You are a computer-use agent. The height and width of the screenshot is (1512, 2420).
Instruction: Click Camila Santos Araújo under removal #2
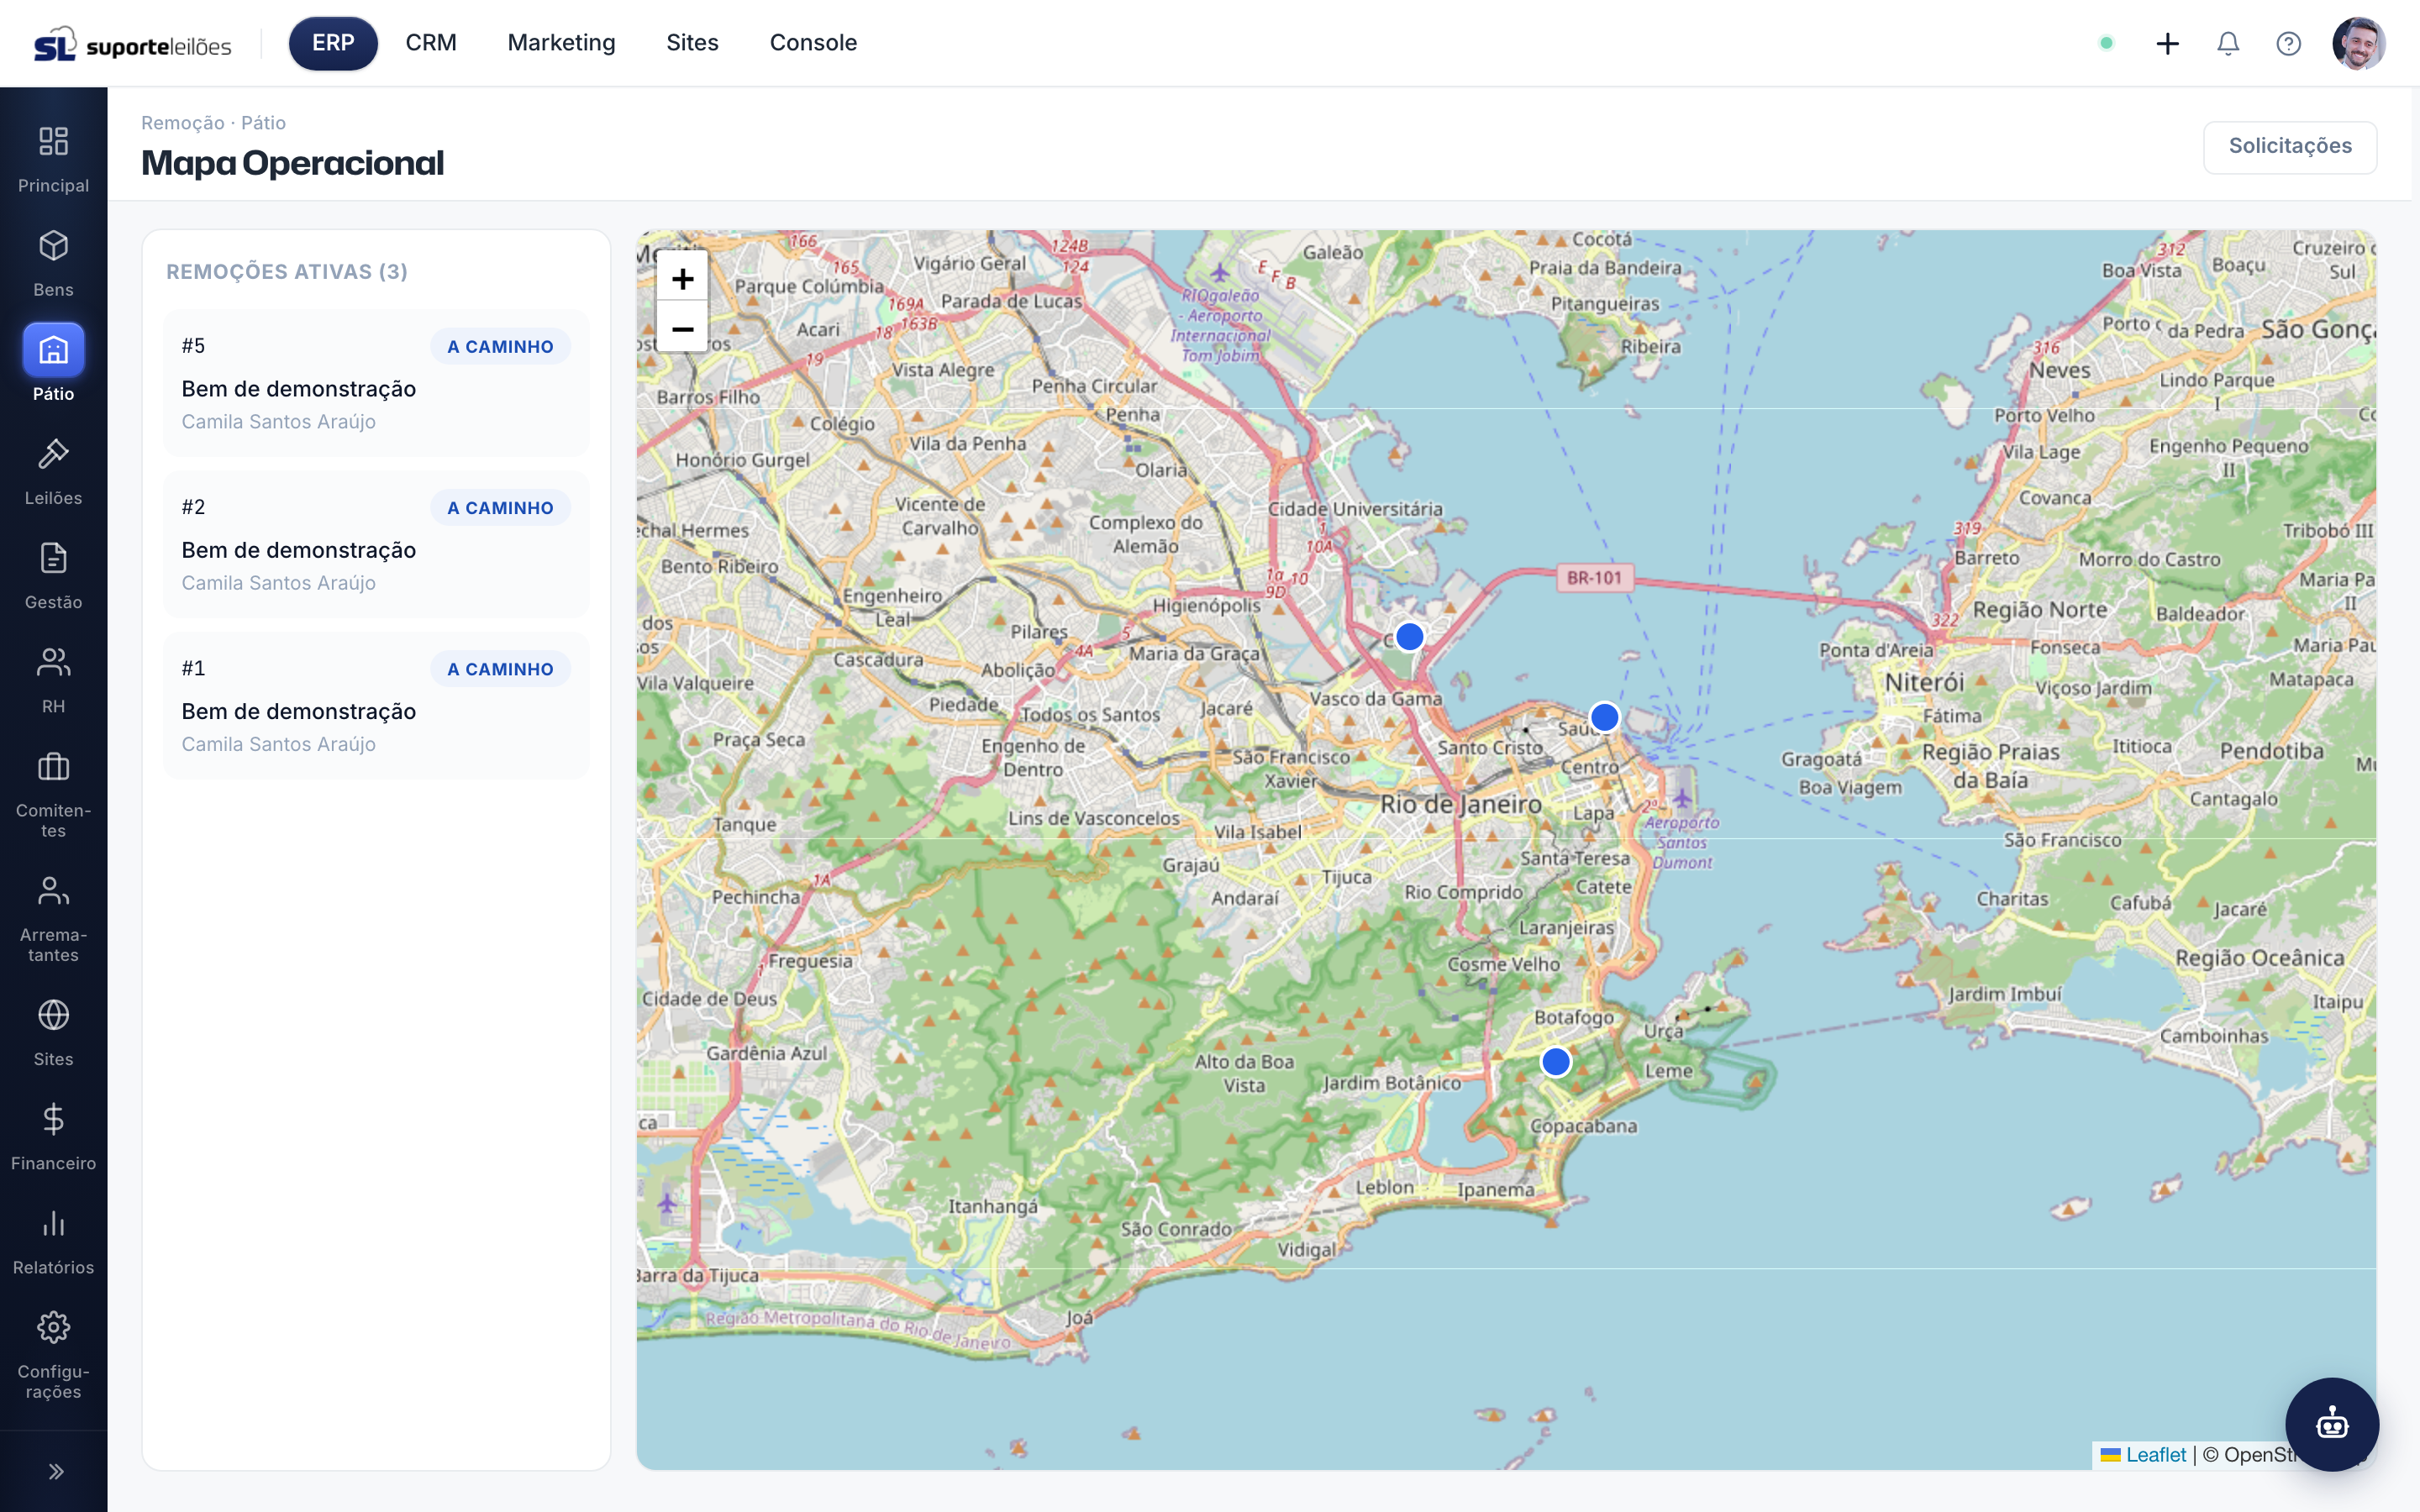point(278,582)
